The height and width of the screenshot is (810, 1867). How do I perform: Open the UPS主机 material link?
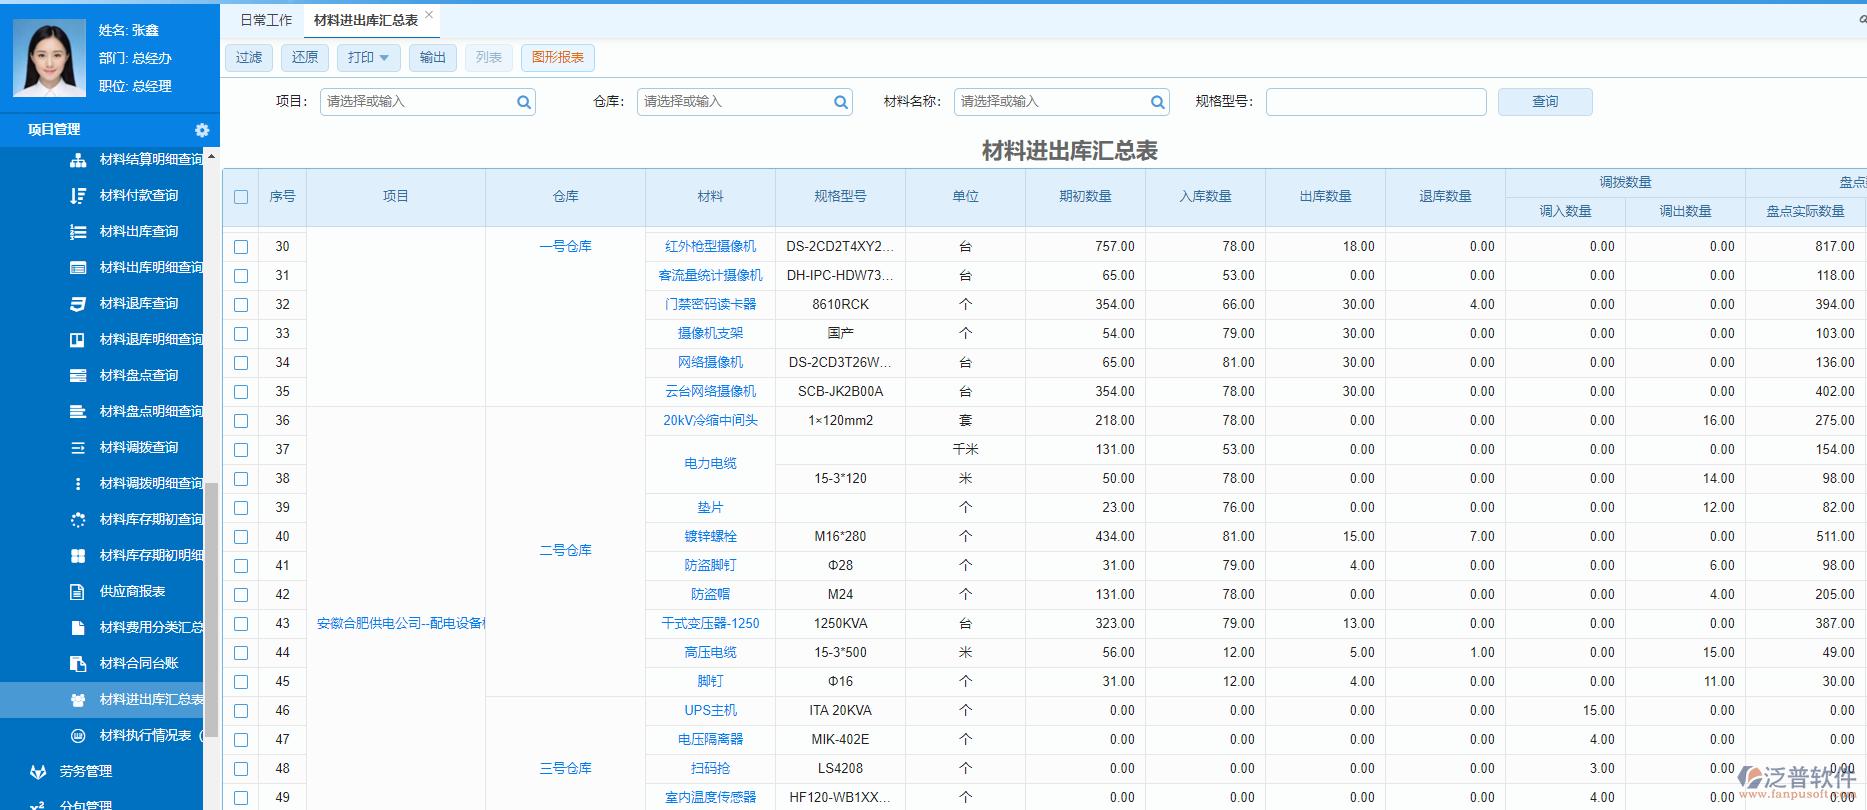(x=710, y=711)
